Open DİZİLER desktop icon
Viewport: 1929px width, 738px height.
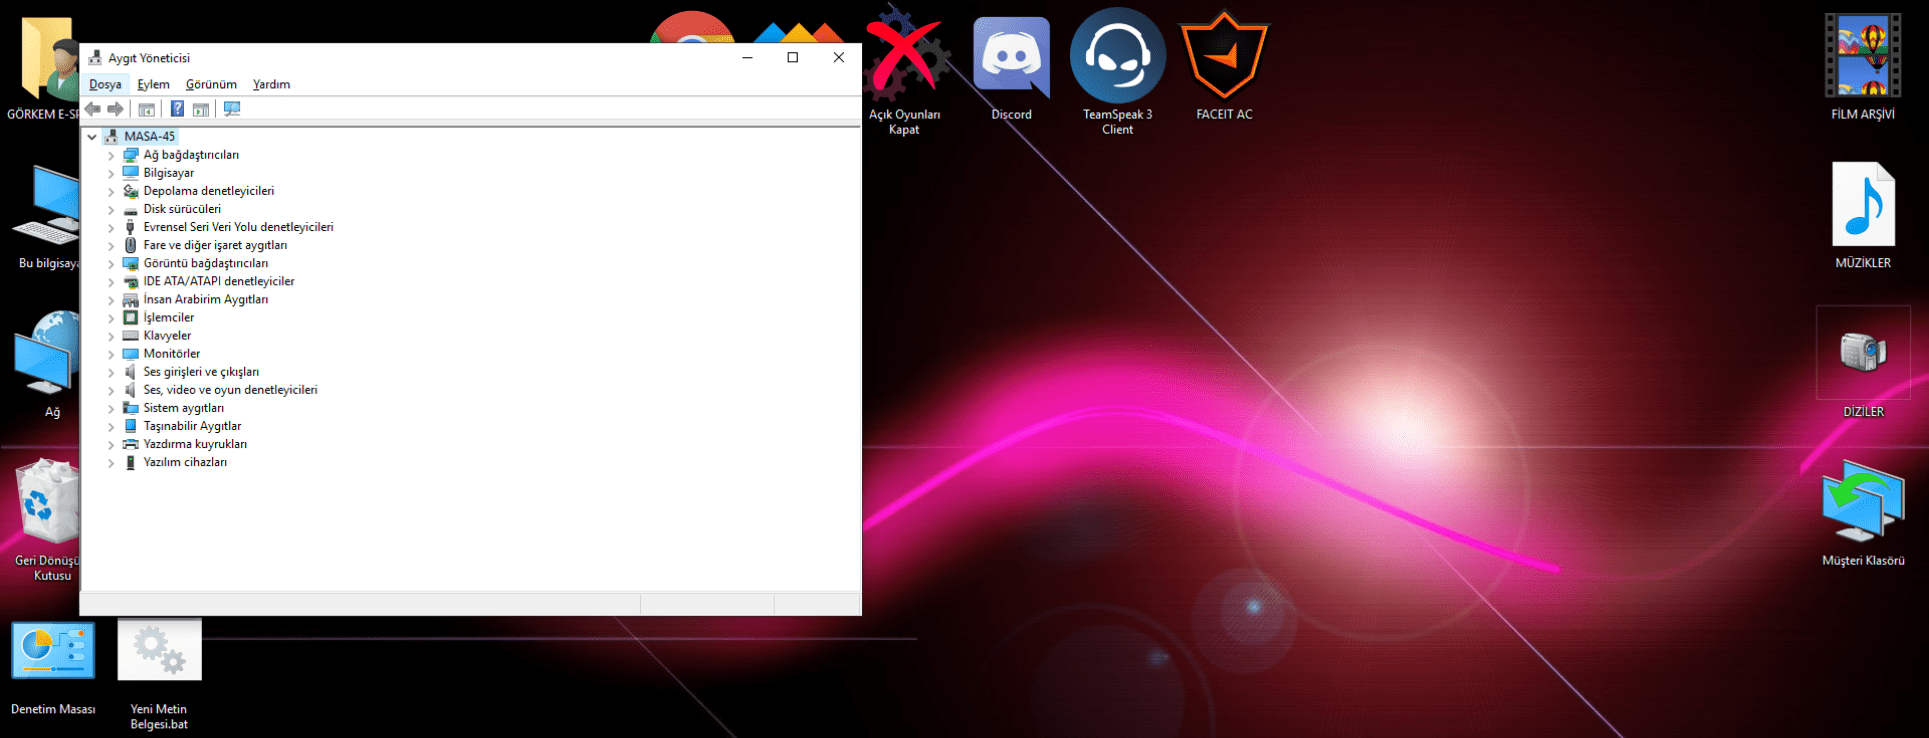(x=1863, y=362)
